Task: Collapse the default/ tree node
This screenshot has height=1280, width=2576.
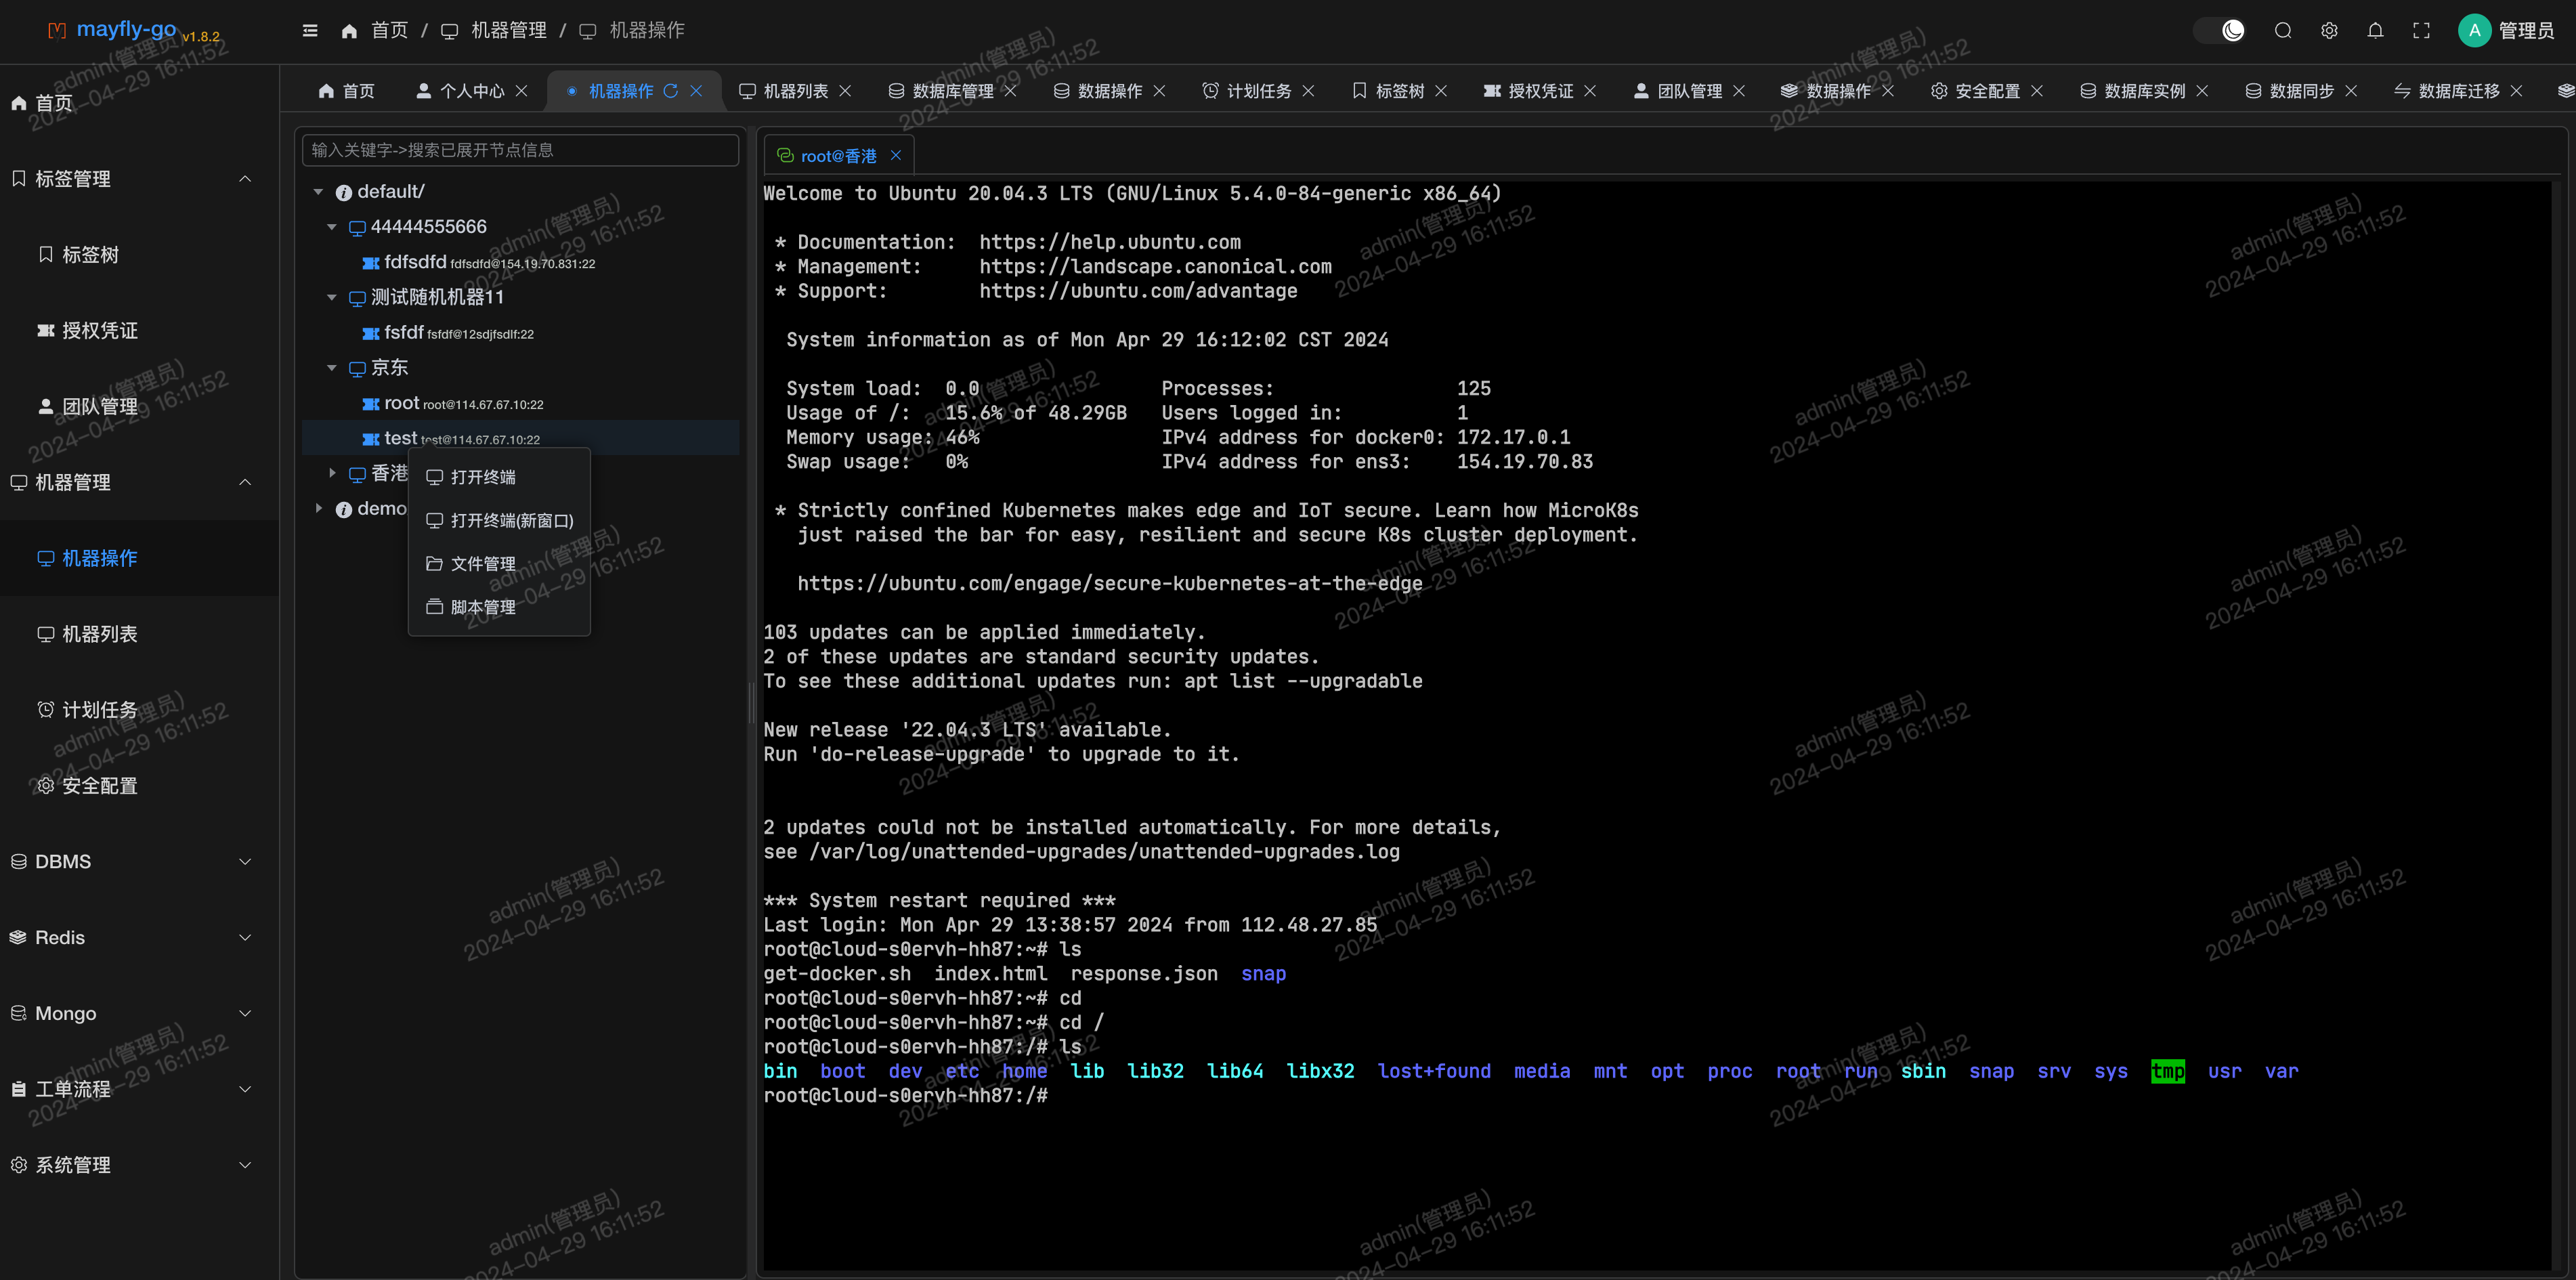Action: (318, 192)
